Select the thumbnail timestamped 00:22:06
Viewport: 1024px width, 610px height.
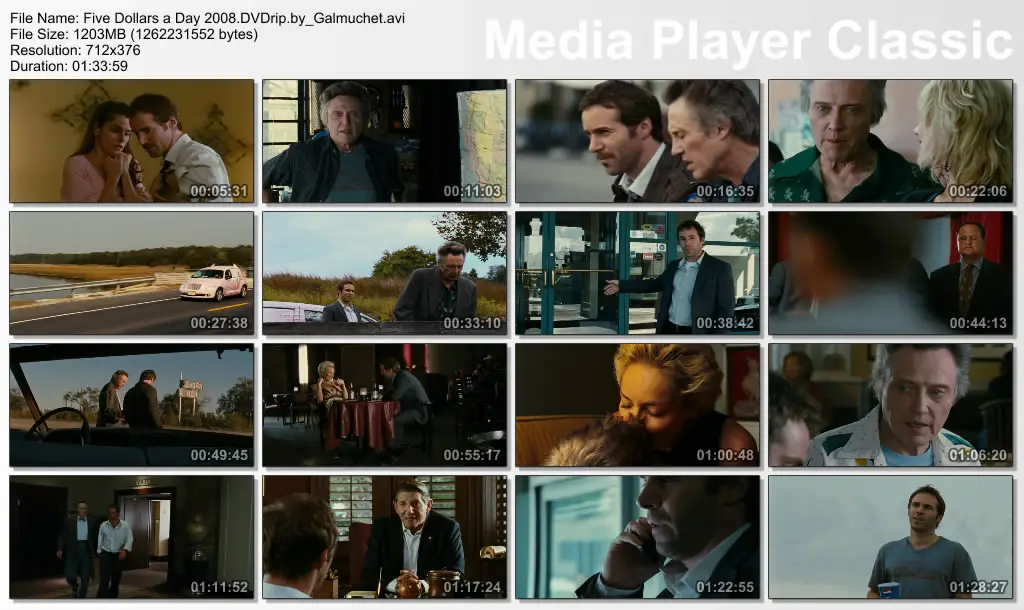(891, 141)
